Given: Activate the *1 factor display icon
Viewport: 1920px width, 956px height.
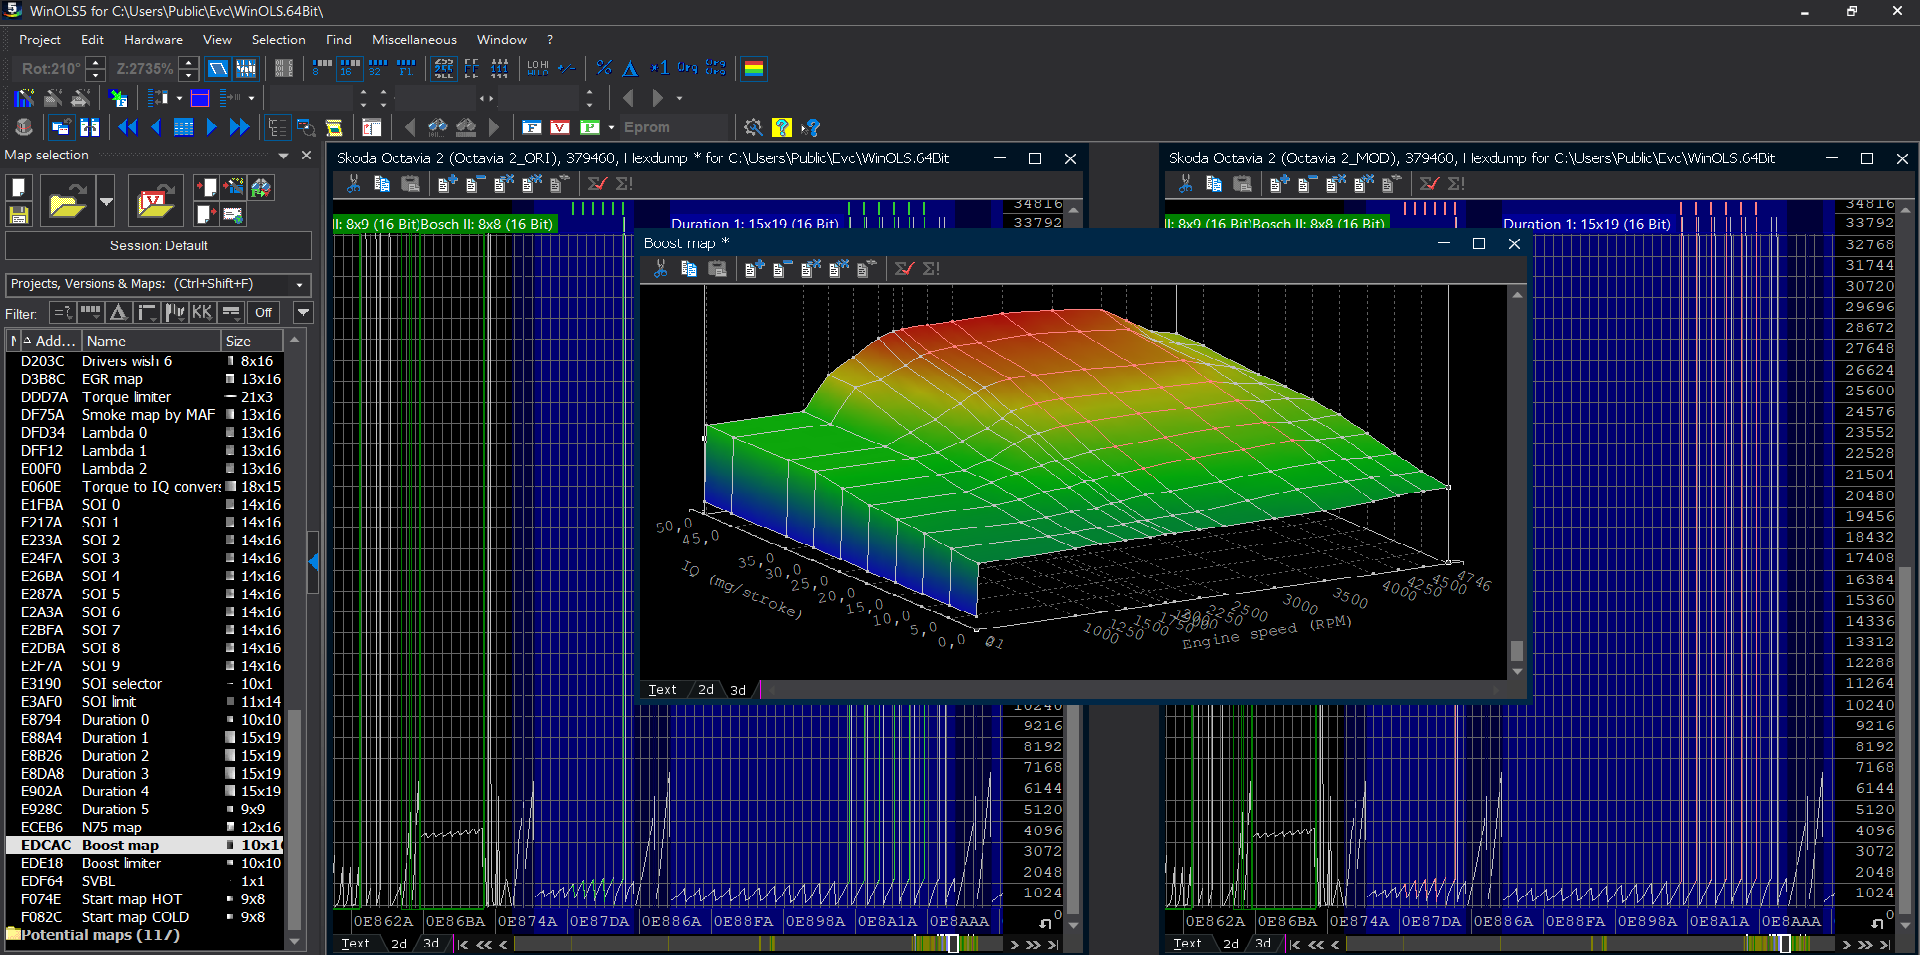Looking at the screenshot, I should pos(660,67).
